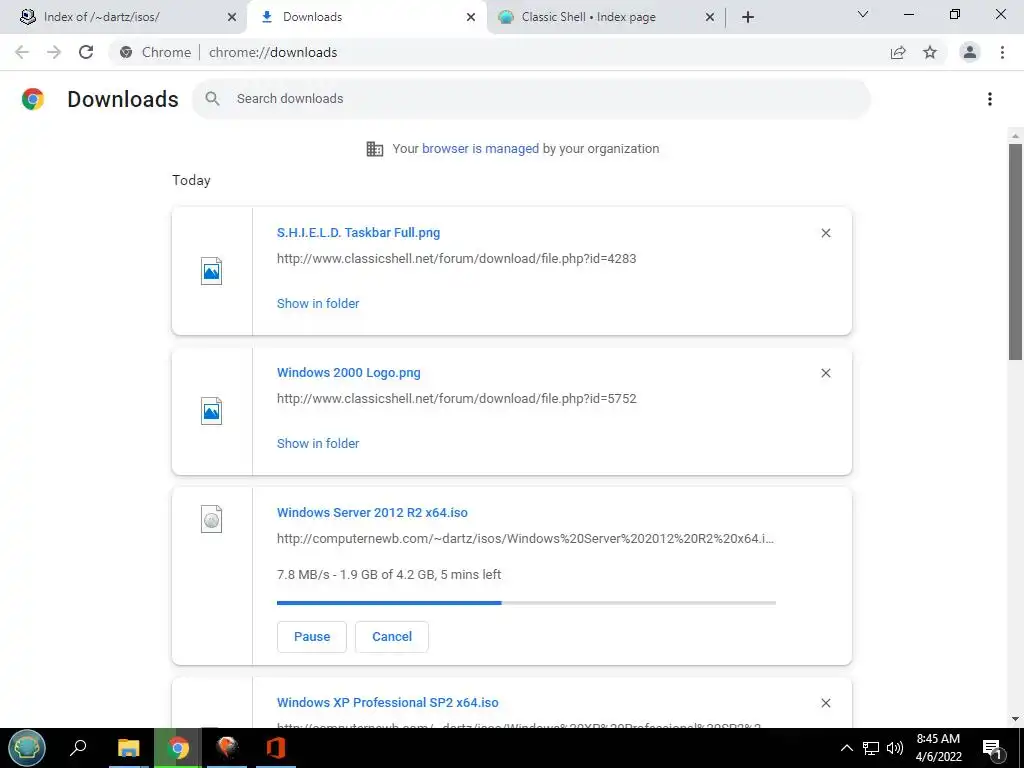Open the network status tray icon
This screenshot has width=1024, height=768.
[x=871, y=748]
